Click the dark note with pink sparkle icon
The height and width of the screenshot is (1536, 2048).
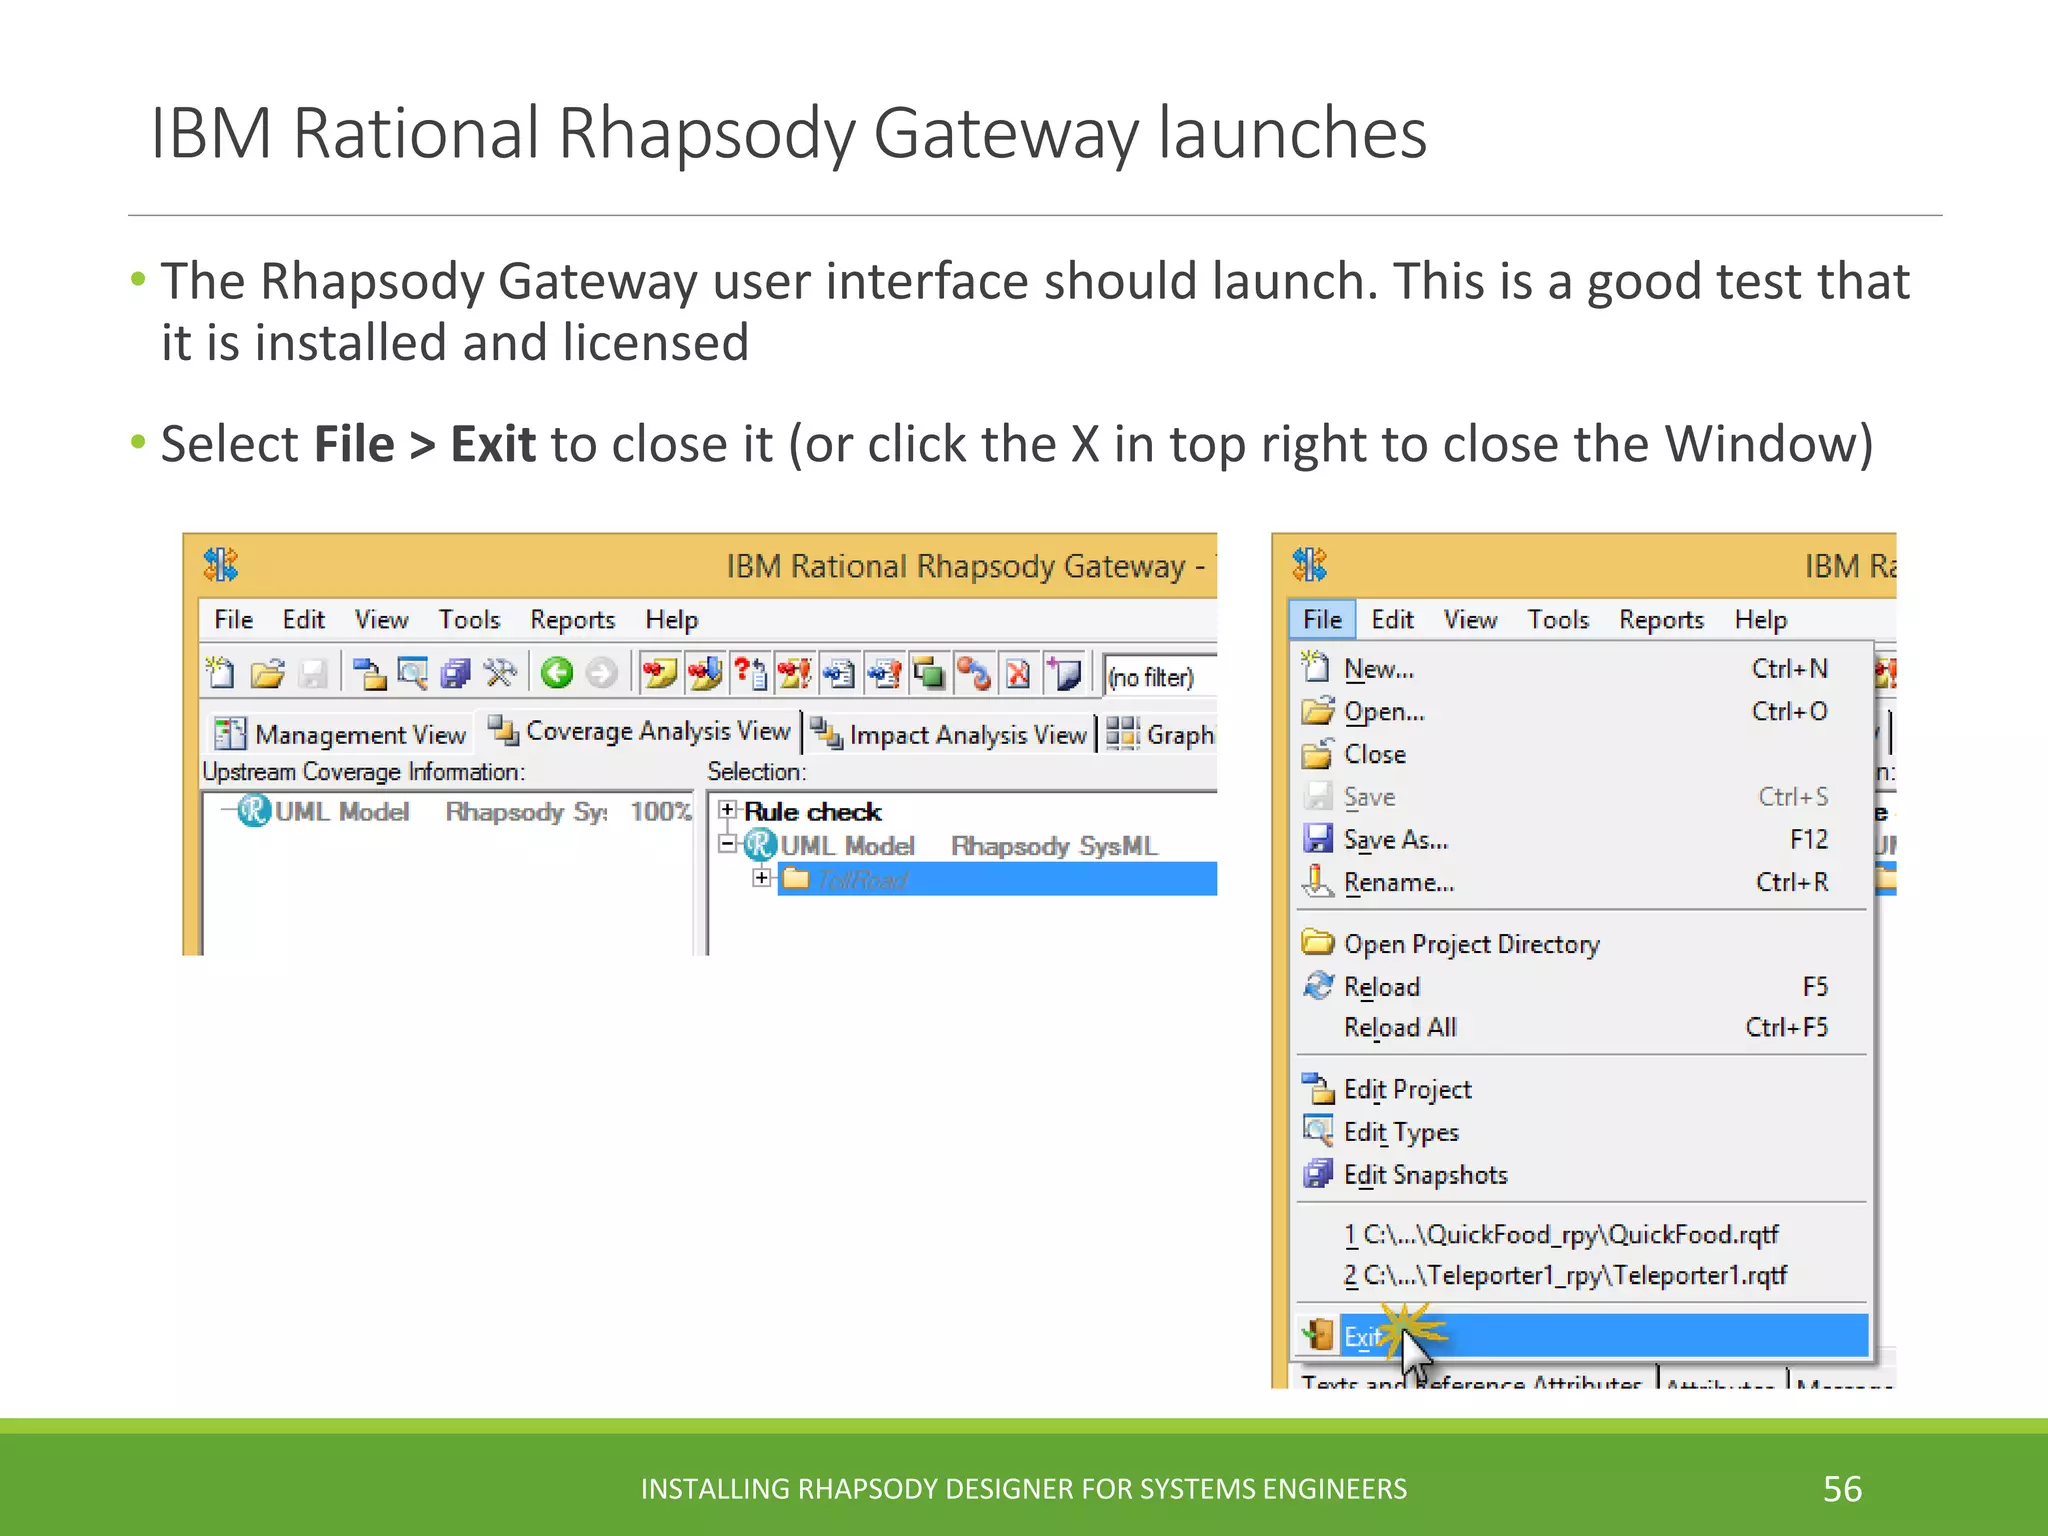[x=1063, y=673]
